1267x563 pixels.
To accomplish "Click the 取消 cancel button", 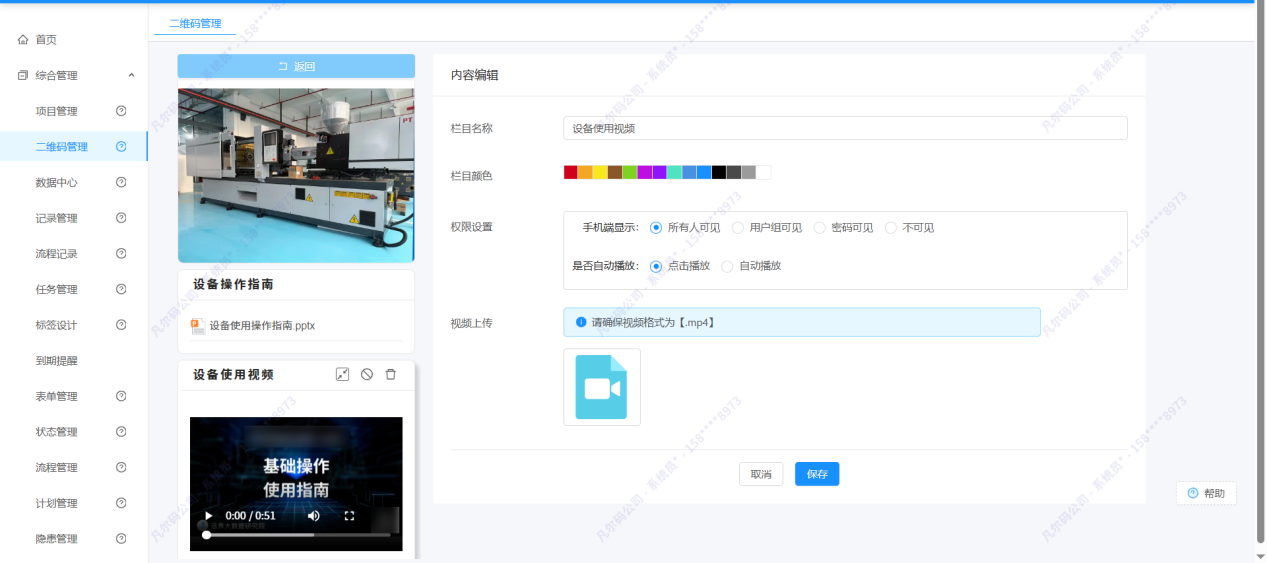I will point(761,474).
